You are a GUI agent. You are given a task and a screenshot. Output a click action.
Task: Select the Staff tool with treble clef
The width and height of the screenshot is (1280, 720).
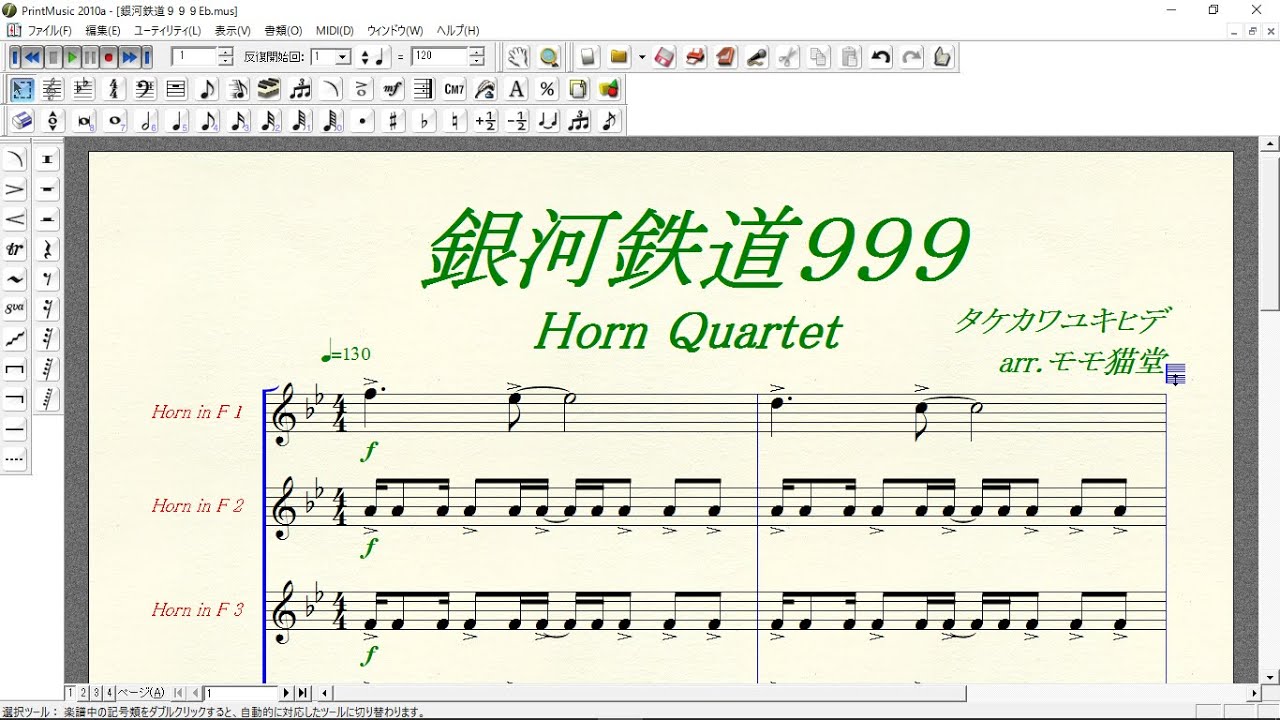52,89
